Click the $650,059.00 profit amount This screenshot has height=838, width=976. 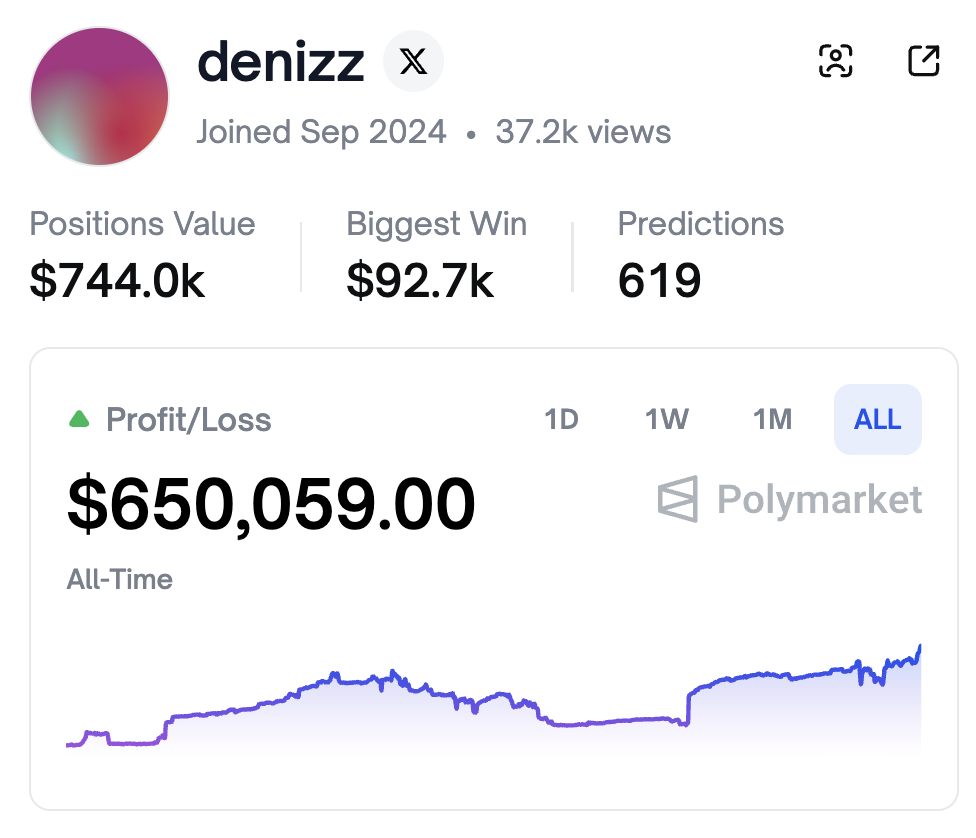point(271,503)
